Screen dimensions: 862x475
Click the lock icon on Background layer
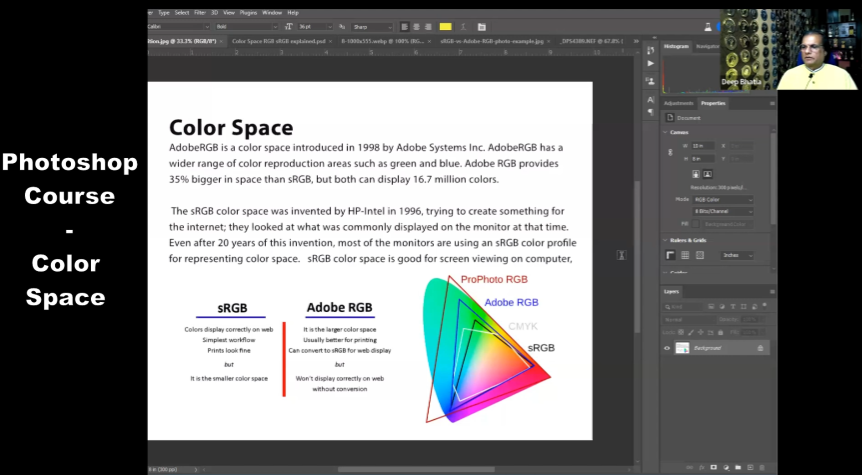click(760, 348)
